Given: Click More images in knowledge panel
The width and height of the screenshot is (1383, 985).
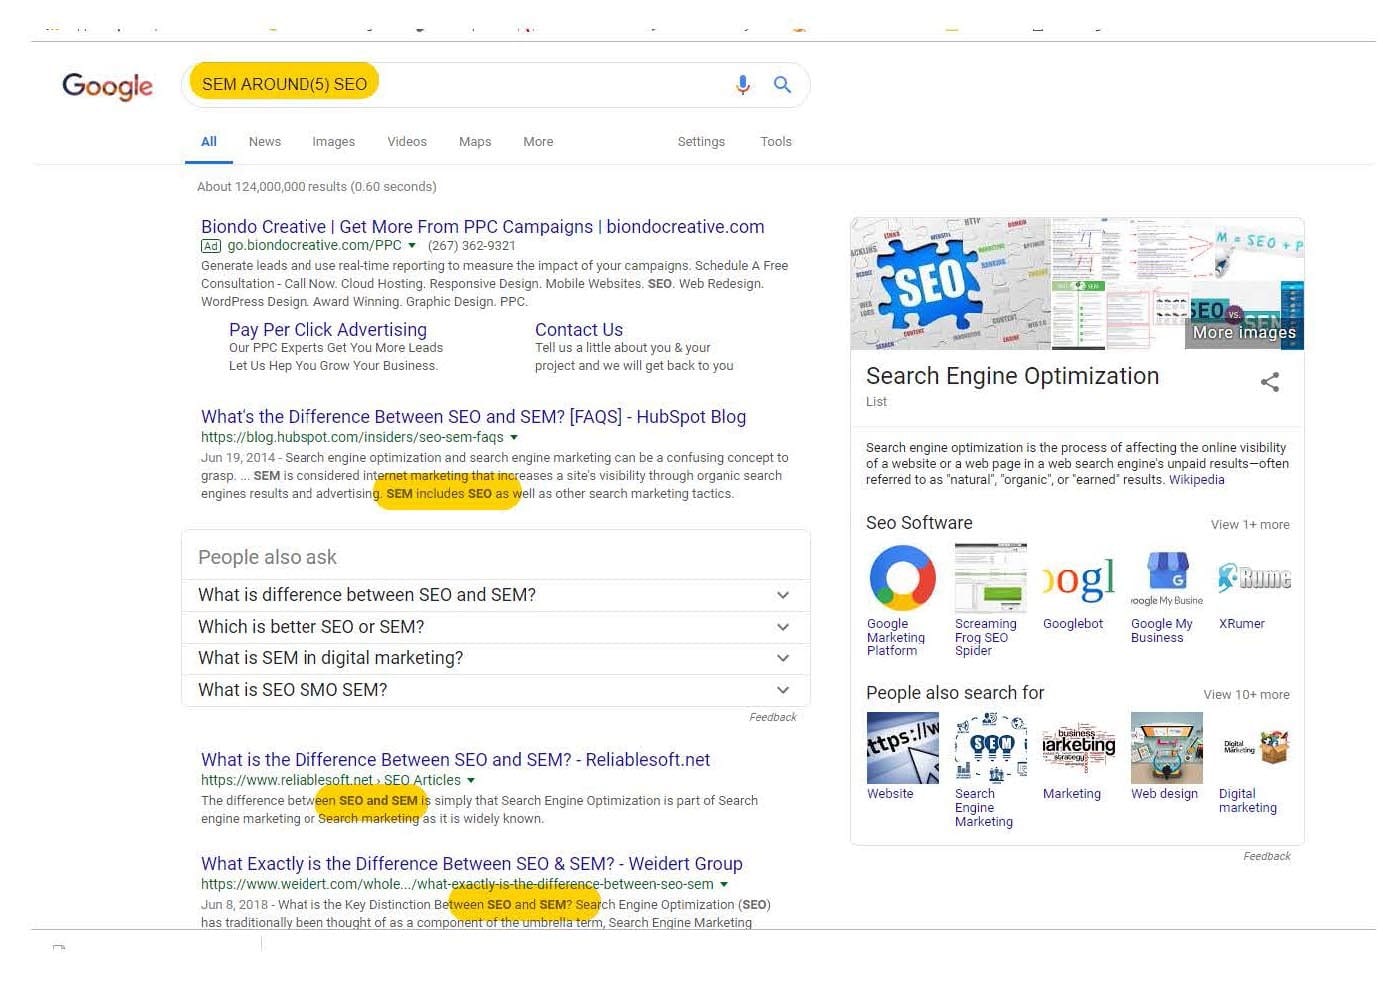Looking at the screenshot, I should point(1244,332).
